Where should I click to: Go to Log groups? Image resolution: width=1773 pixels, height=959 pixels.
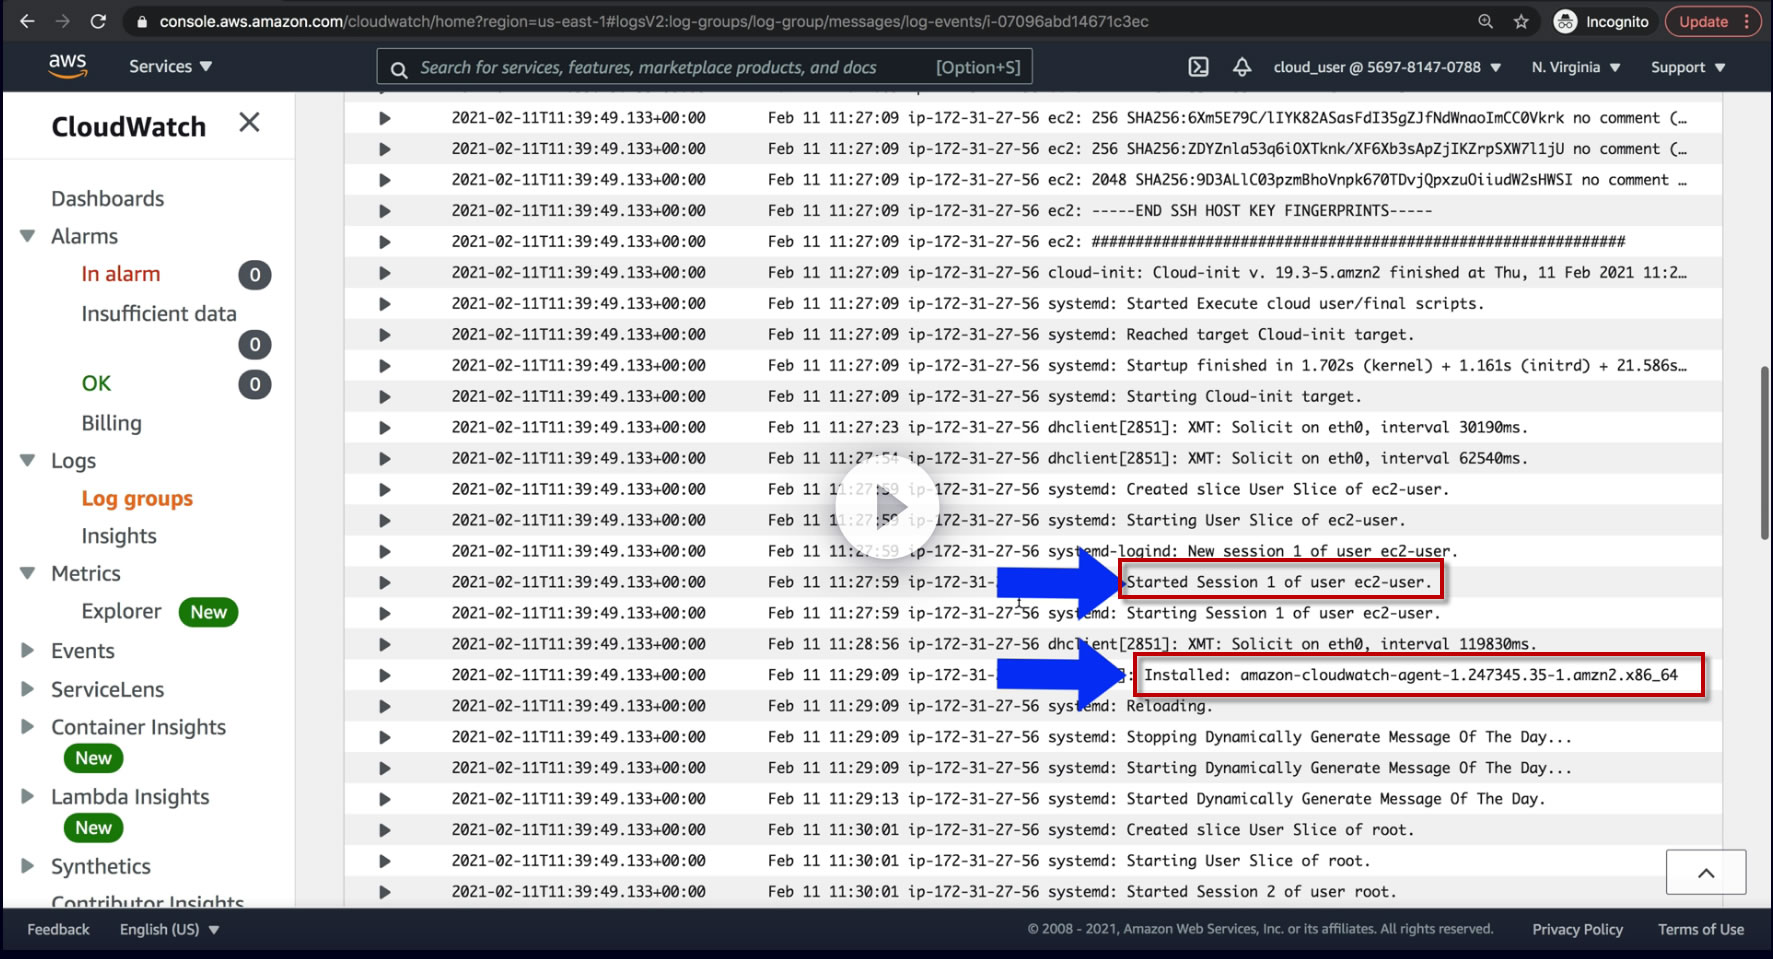click(x=137, y=498)
